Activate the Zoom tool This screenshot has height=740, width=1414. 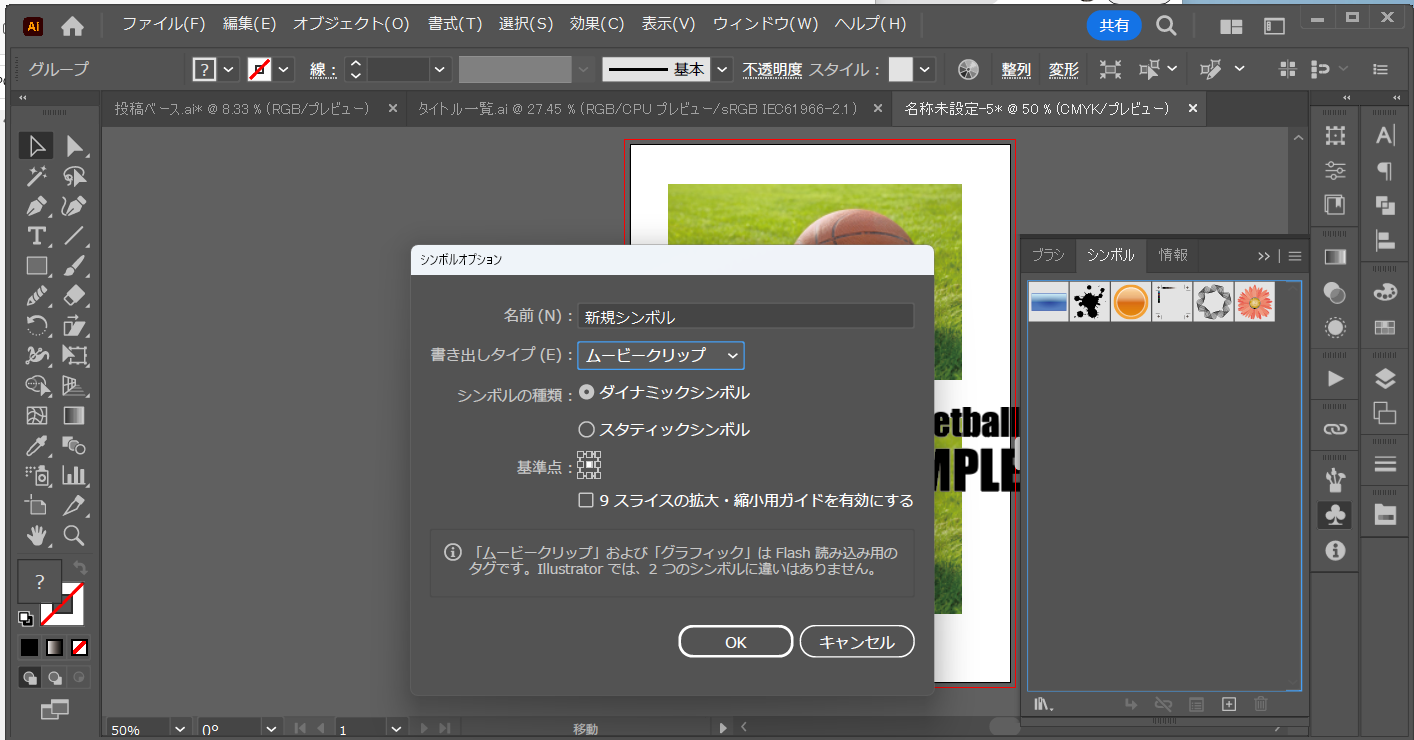(x=74, y=535)
